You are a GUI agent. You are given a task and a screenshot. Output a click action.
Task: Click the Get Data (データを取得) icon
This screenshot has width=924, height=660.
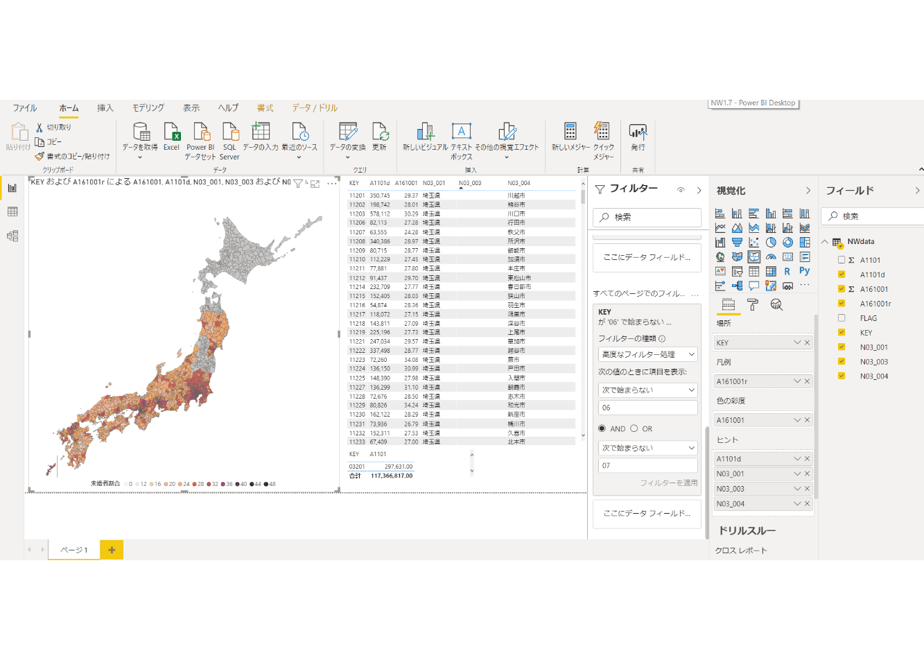click(140, 132)
